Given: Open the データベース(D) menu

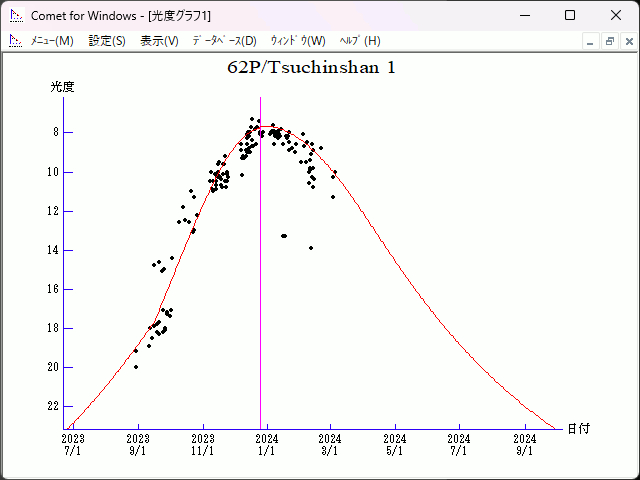Looking at the screenshot, I should 224,41.
